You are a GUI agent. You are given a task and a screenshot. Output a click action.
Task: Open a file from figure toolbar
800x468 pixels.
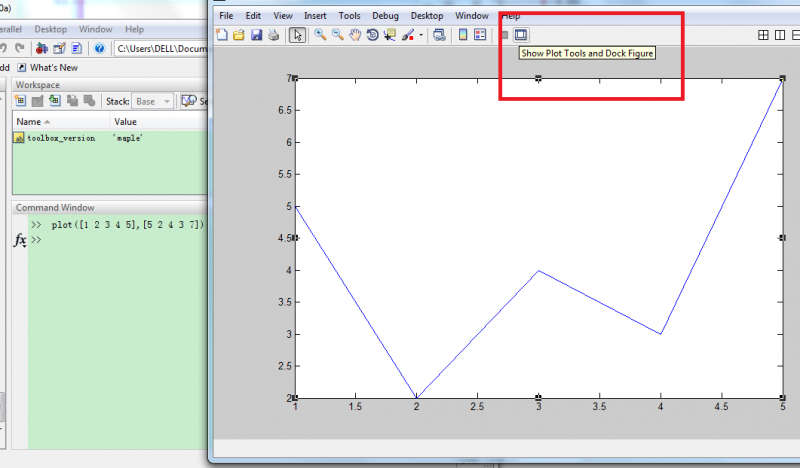click(x=239, y=35)
